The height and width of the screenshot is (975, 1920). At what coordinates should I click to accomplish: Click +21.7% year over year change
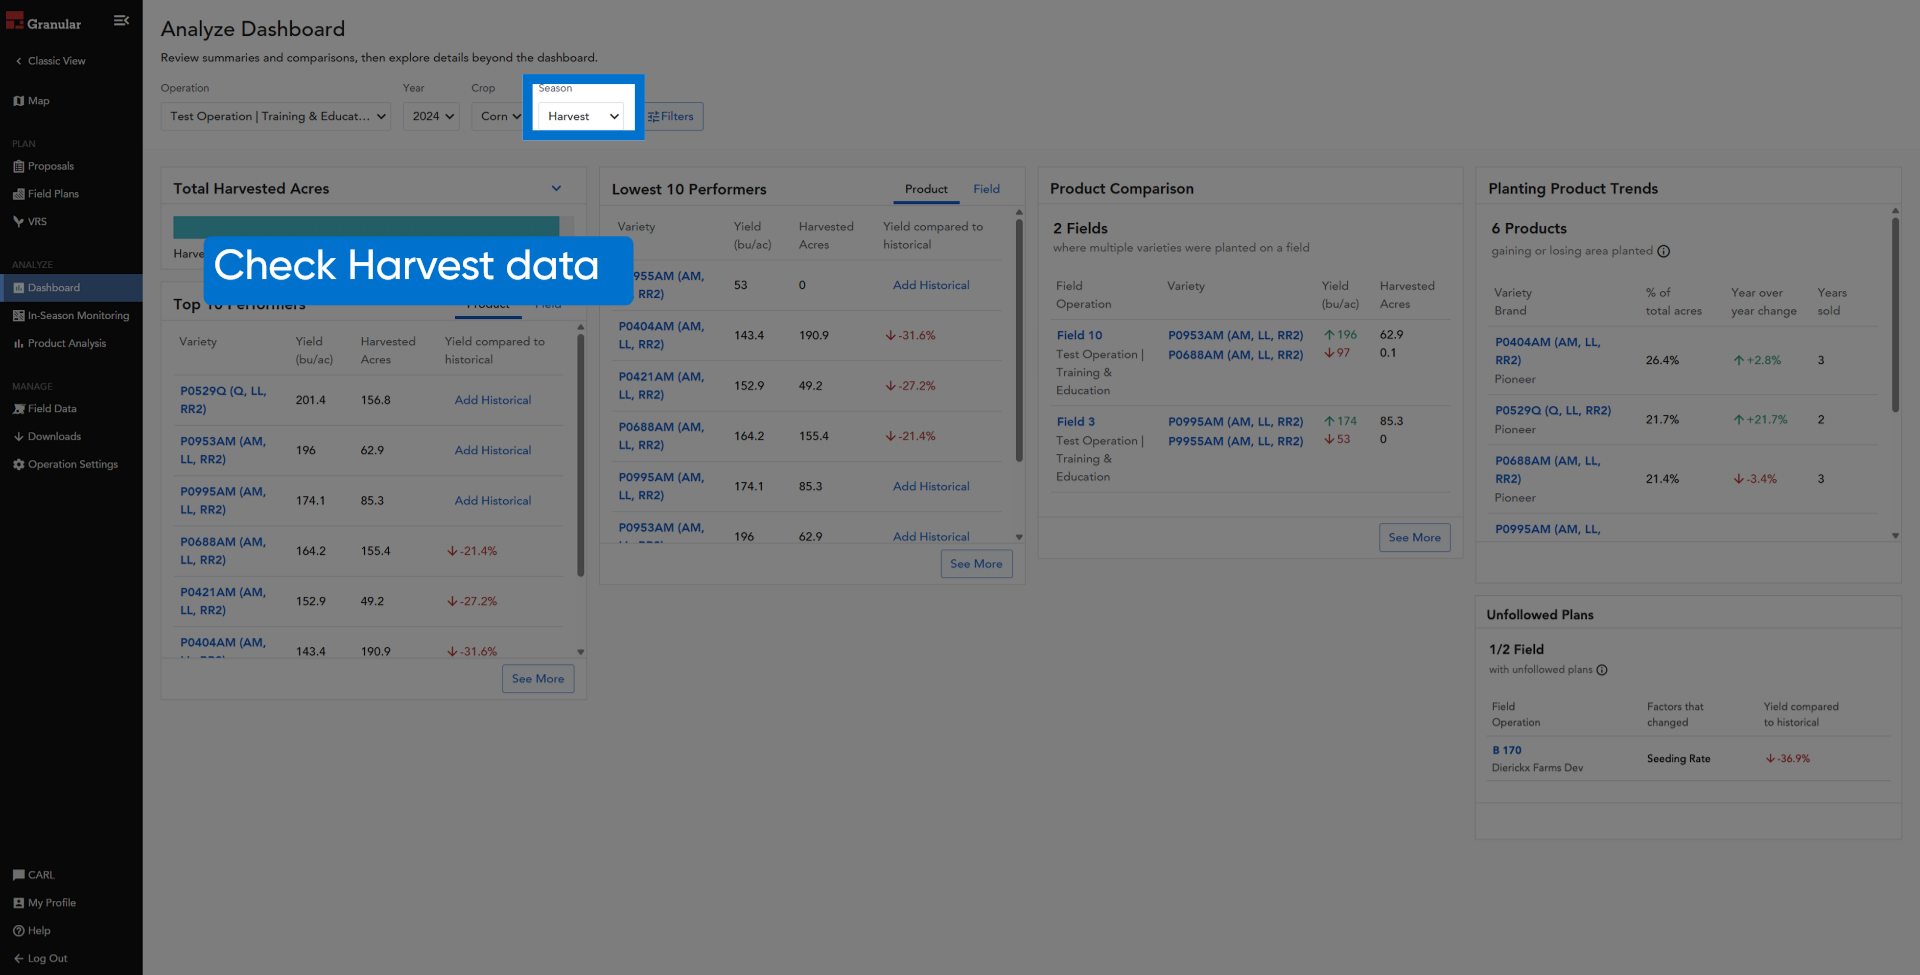[1760, 420]
